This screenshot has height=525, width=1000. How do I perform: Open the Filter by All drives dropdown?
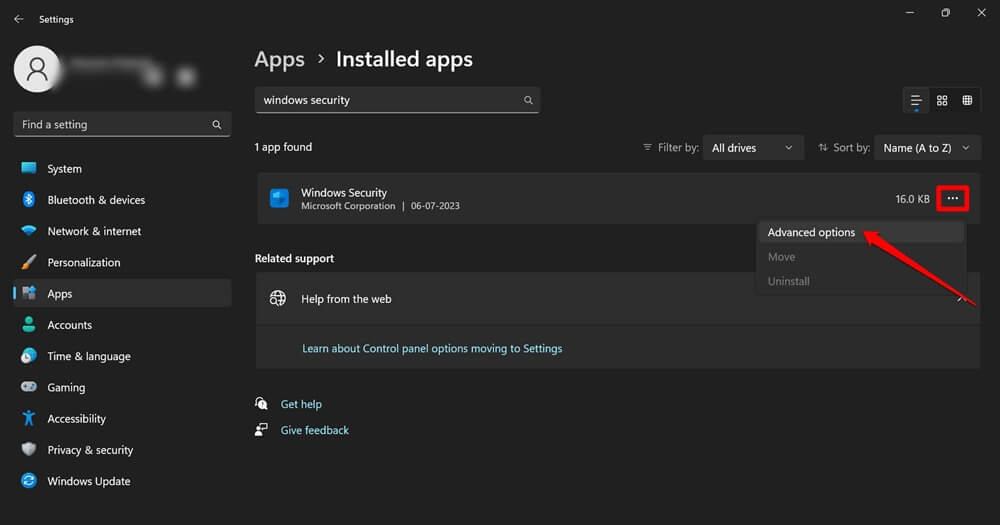753,148
